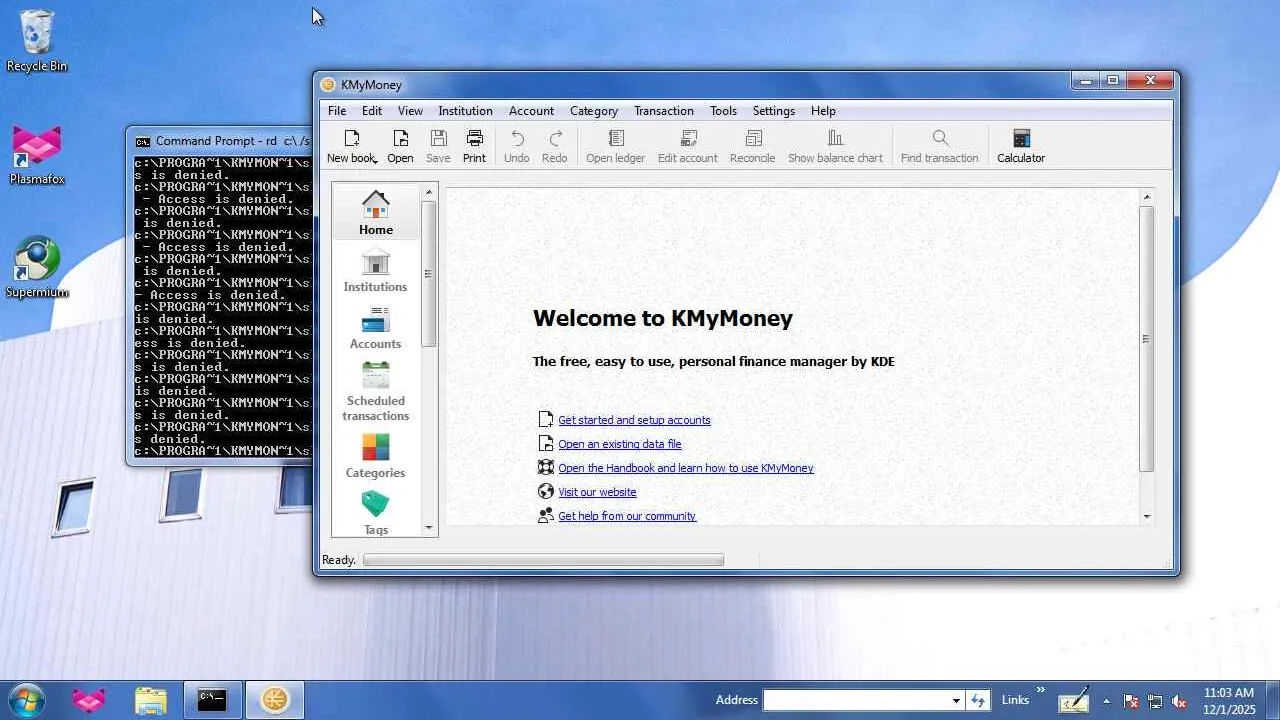Click the Save toolbar icon
The image size is (1280, 720).
click(x=438, y=138)
